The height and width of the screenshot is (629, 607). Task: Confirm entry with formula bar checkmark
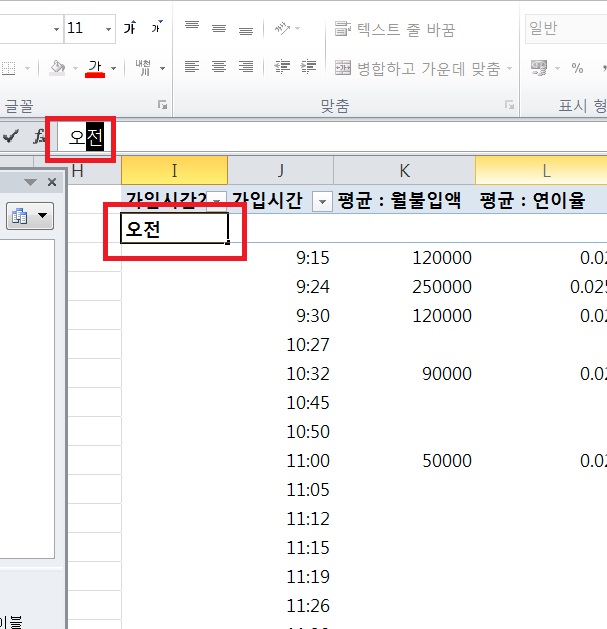click(11, 136)
